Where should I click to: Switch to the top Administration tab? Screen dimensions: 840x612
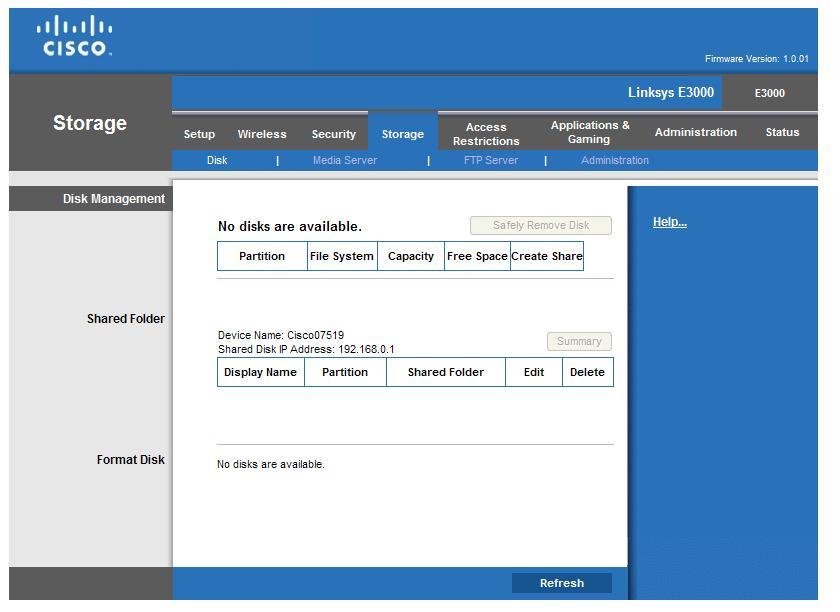695,132
